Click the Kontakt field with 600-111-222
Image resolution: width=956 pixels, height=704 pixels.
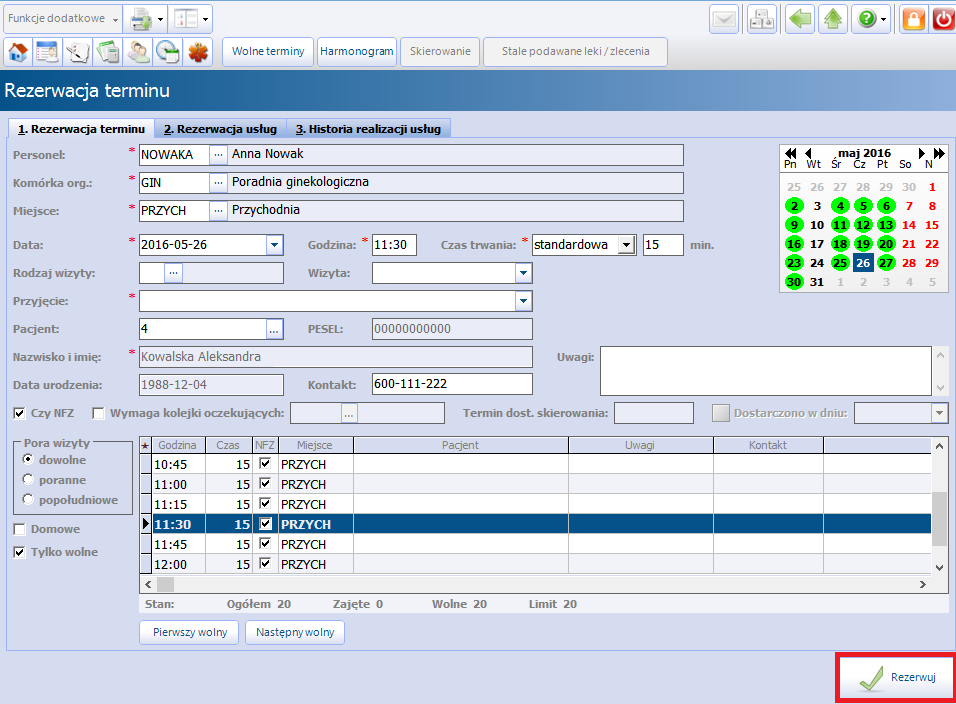coord(452,384)
